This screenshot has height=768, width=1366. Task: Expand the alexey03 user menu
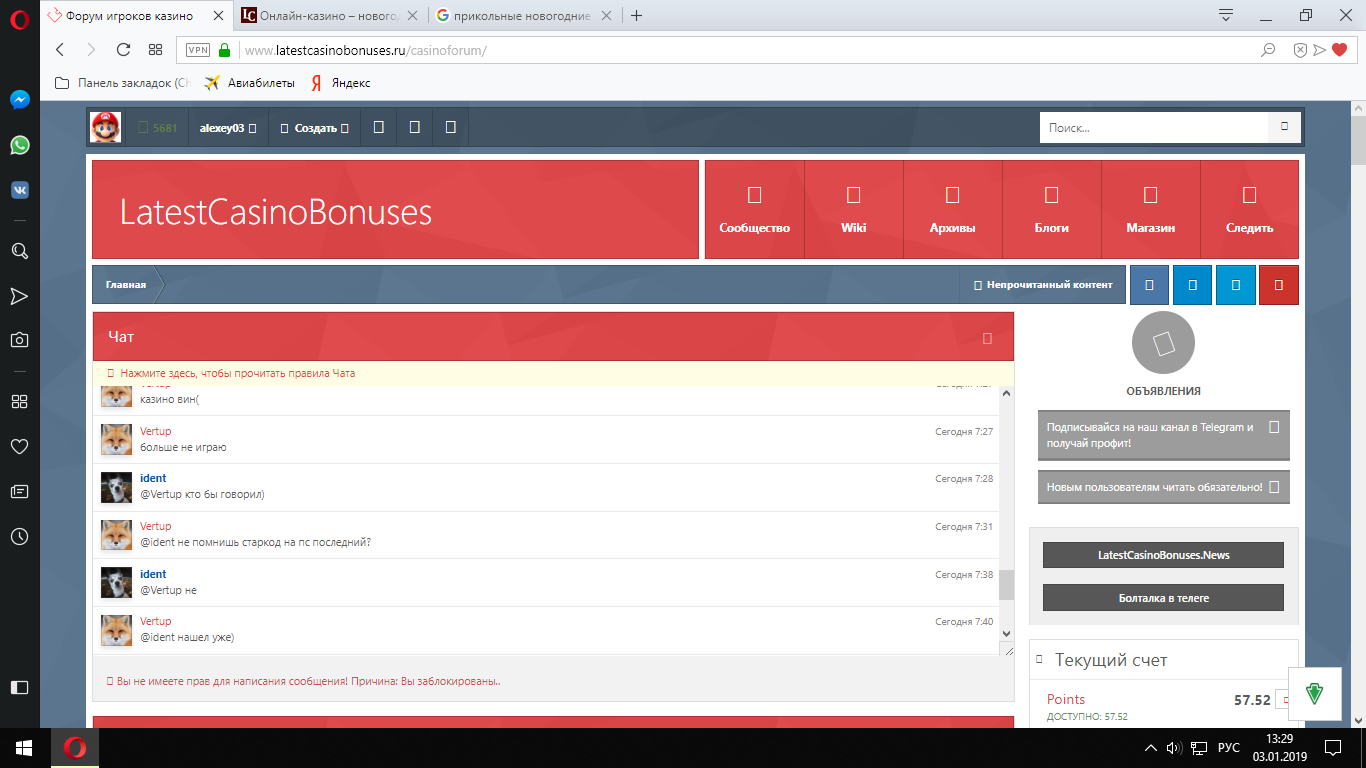228,128
